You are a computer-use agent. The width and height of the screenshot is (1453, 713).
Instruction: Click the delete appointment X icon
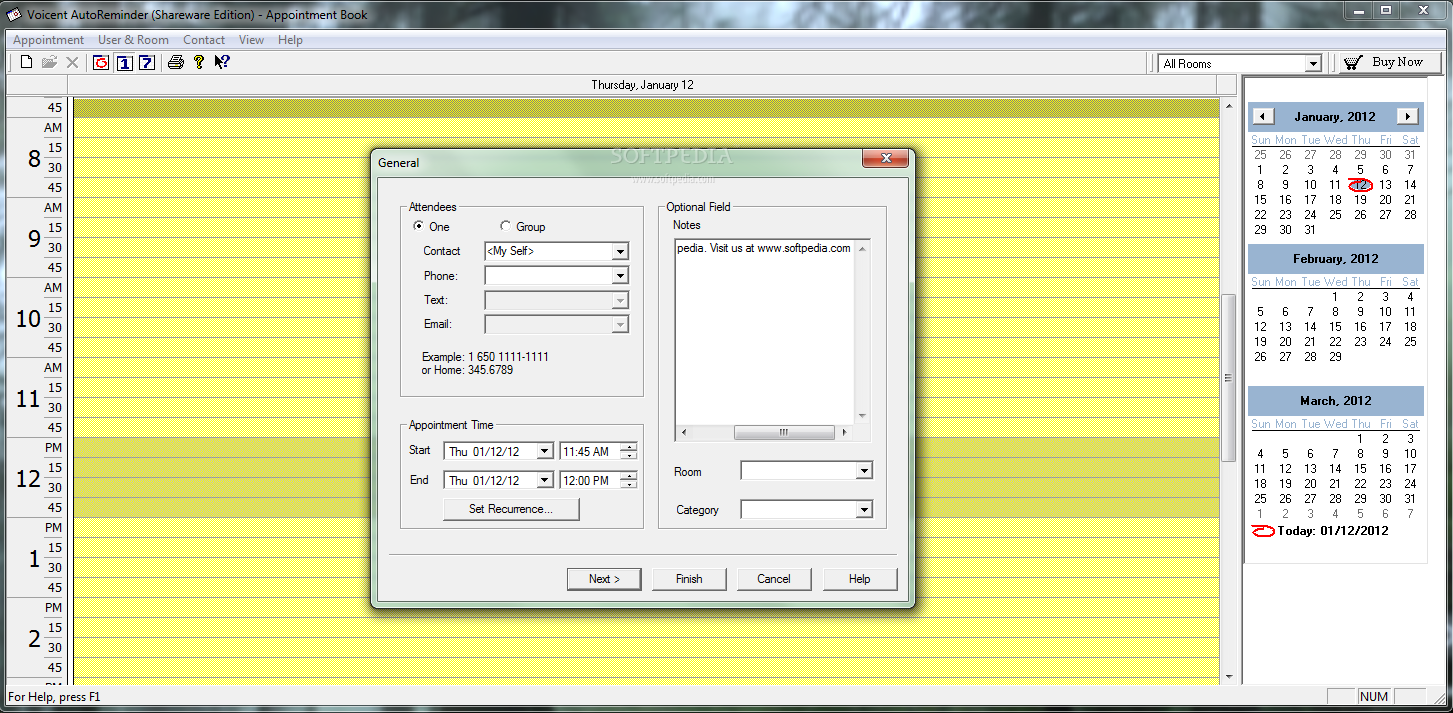pyautogui.click(x=72, y=62)
